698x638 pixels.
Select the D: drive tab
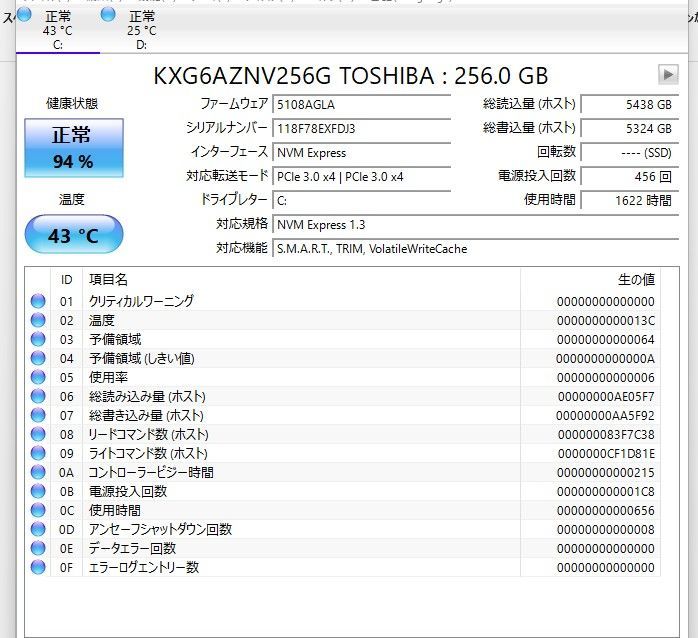coord(142,29)
